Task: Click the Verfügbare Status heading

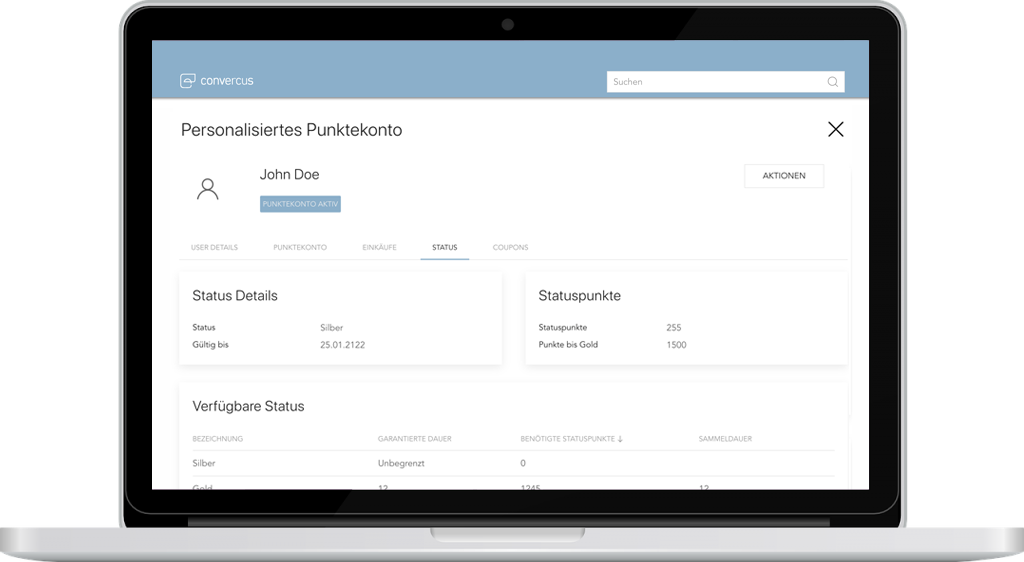Action: (x=248, y=406)
